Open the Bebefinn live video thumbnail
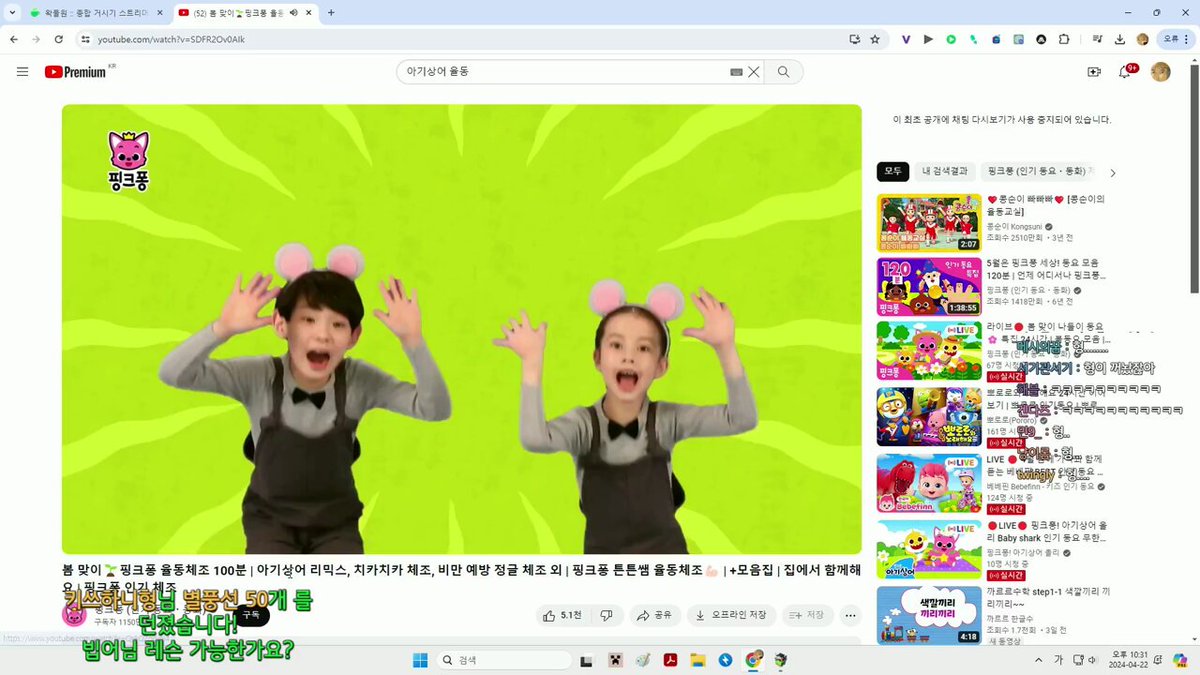This screenshot has height=675, width=1200. coord(929,483)
